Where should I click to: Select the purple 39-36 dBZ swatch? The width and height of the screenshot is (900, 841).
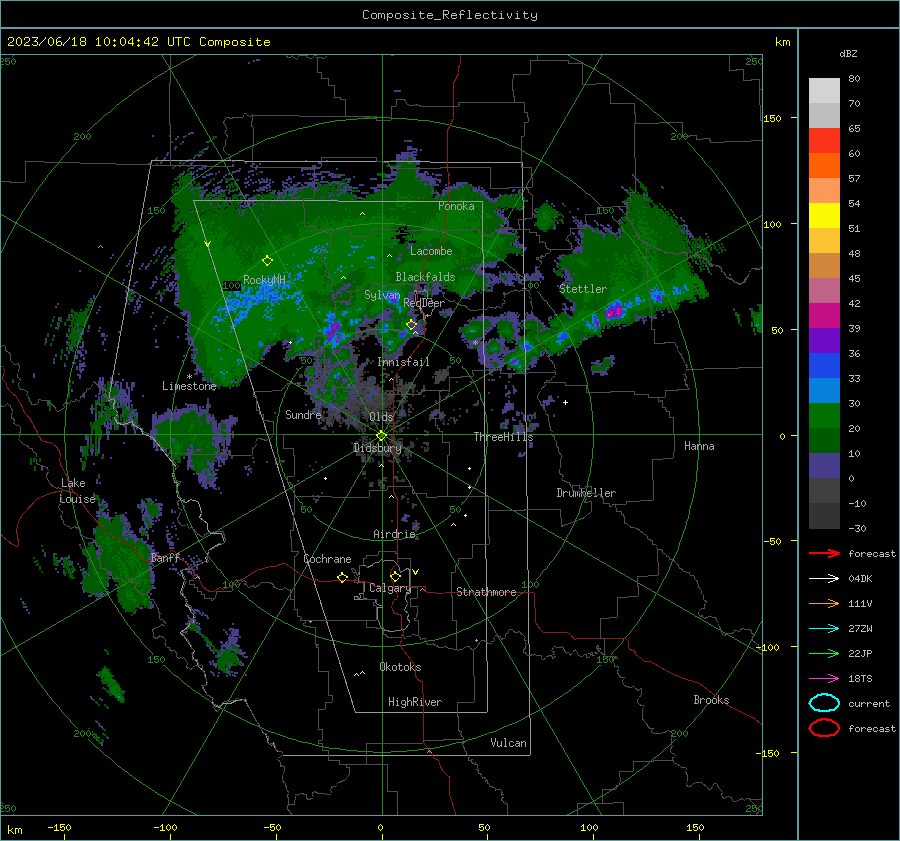click(824, 340)
